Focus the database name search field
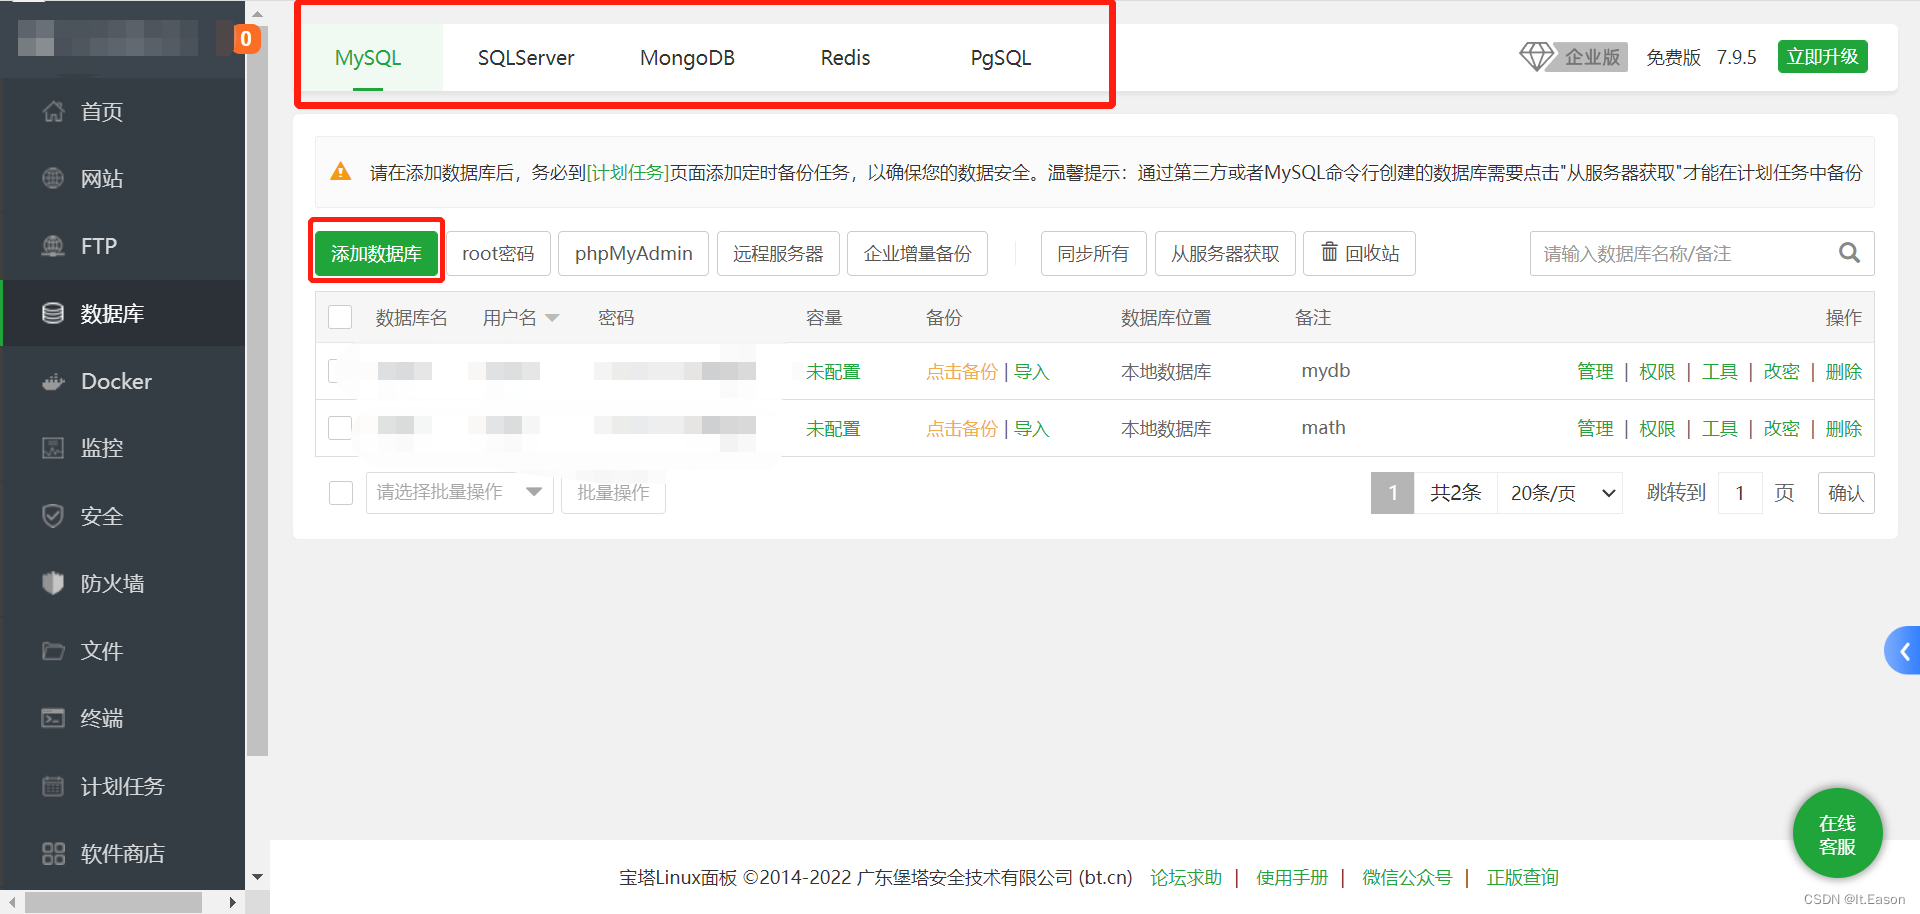This screenshot has height=914, width=1920. 1683,254
